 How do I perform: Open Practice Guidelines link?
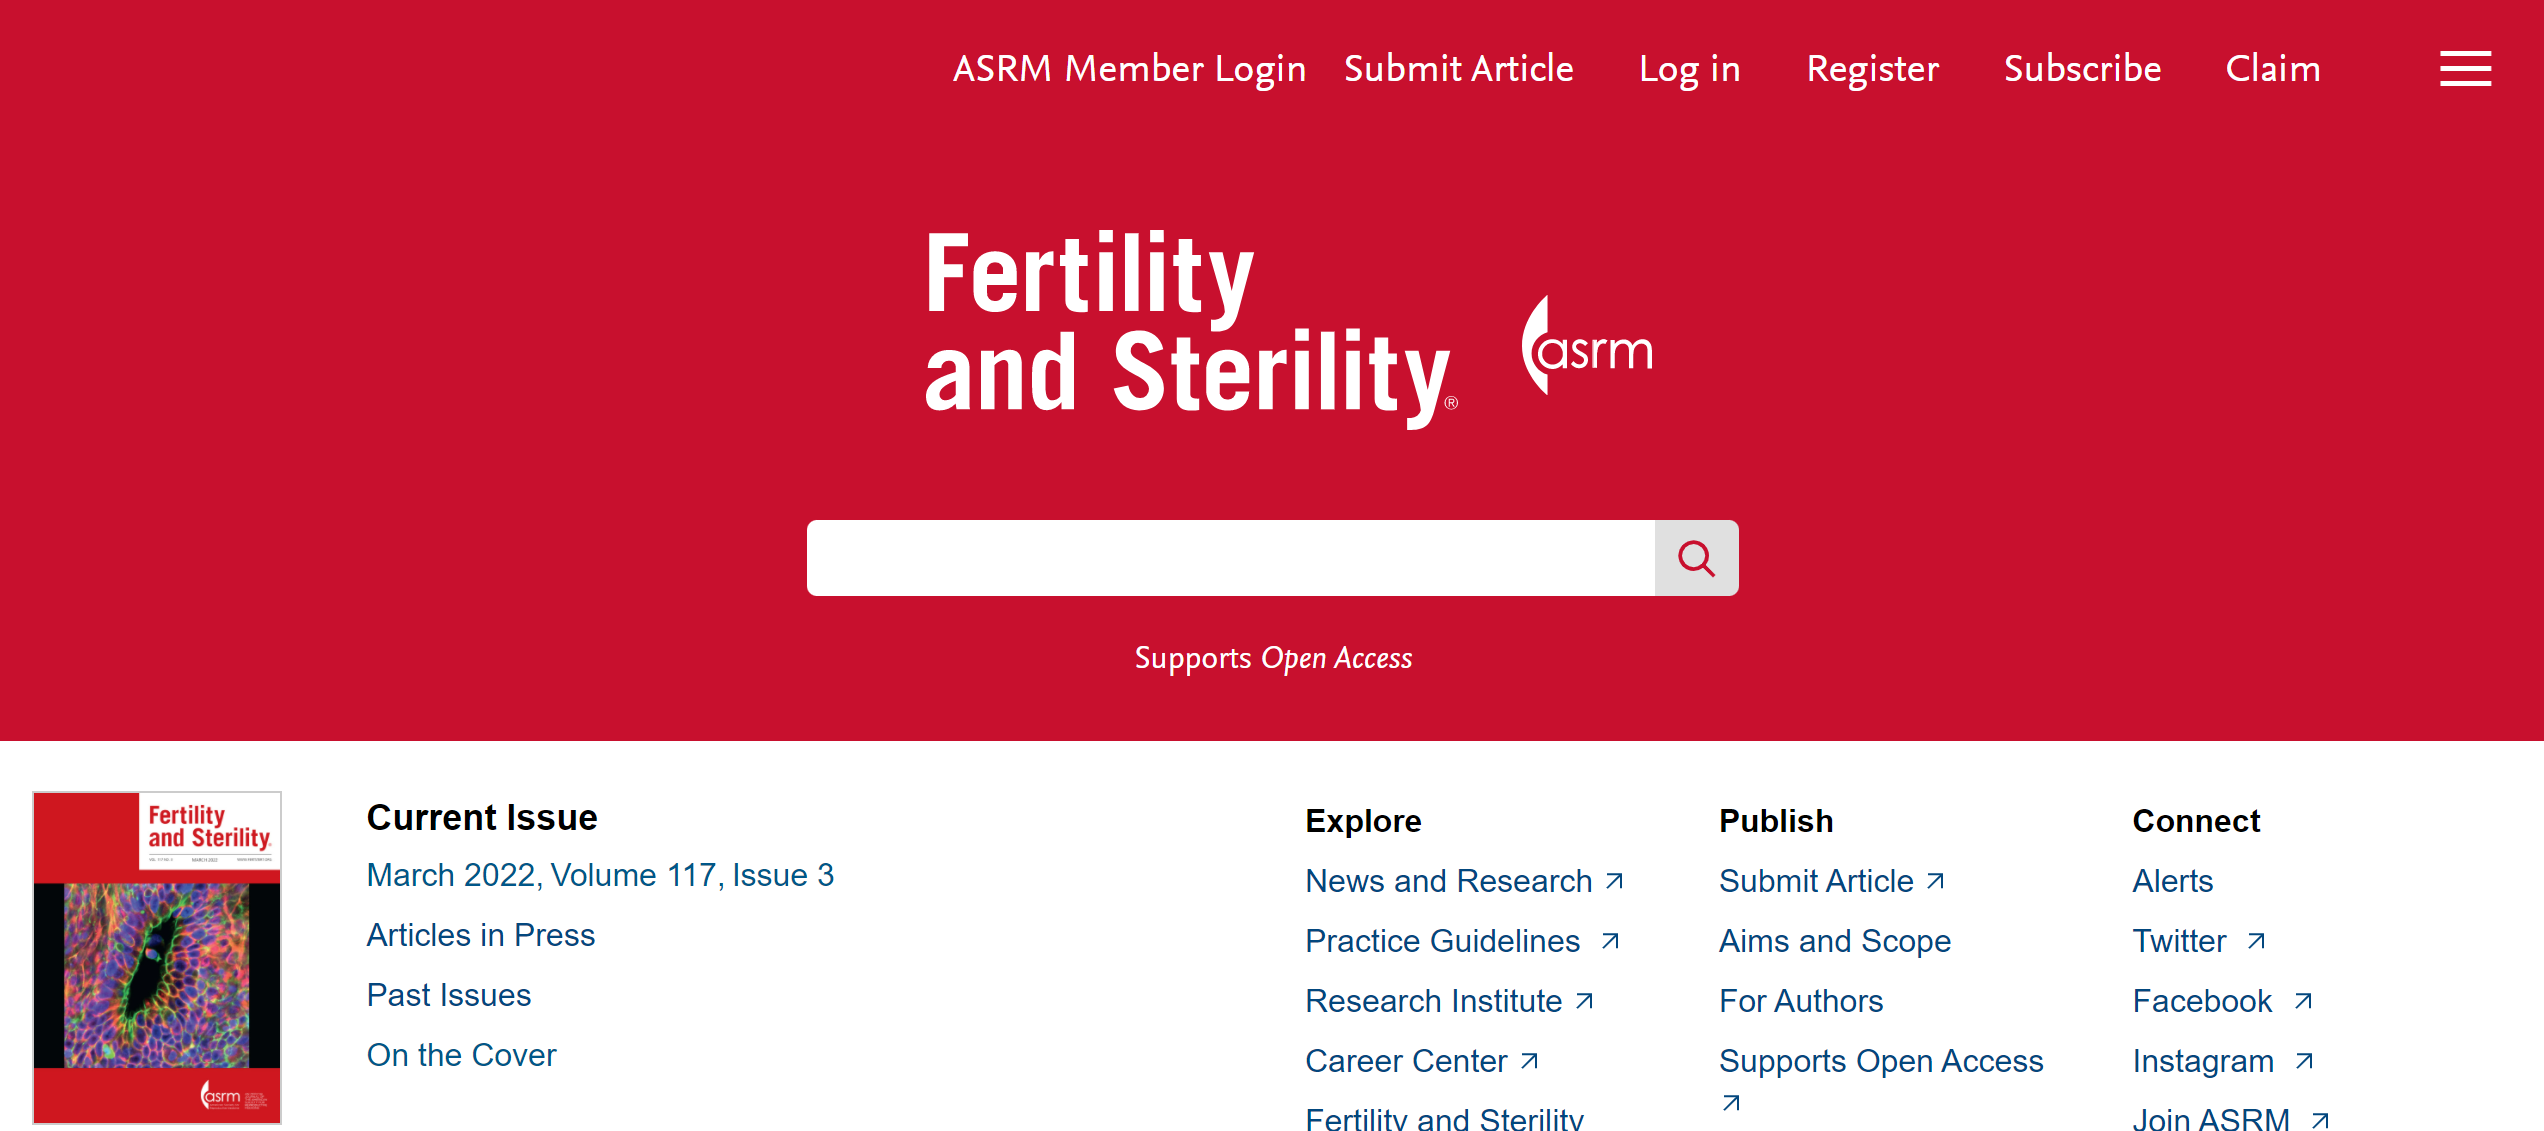pos(1443,941)
